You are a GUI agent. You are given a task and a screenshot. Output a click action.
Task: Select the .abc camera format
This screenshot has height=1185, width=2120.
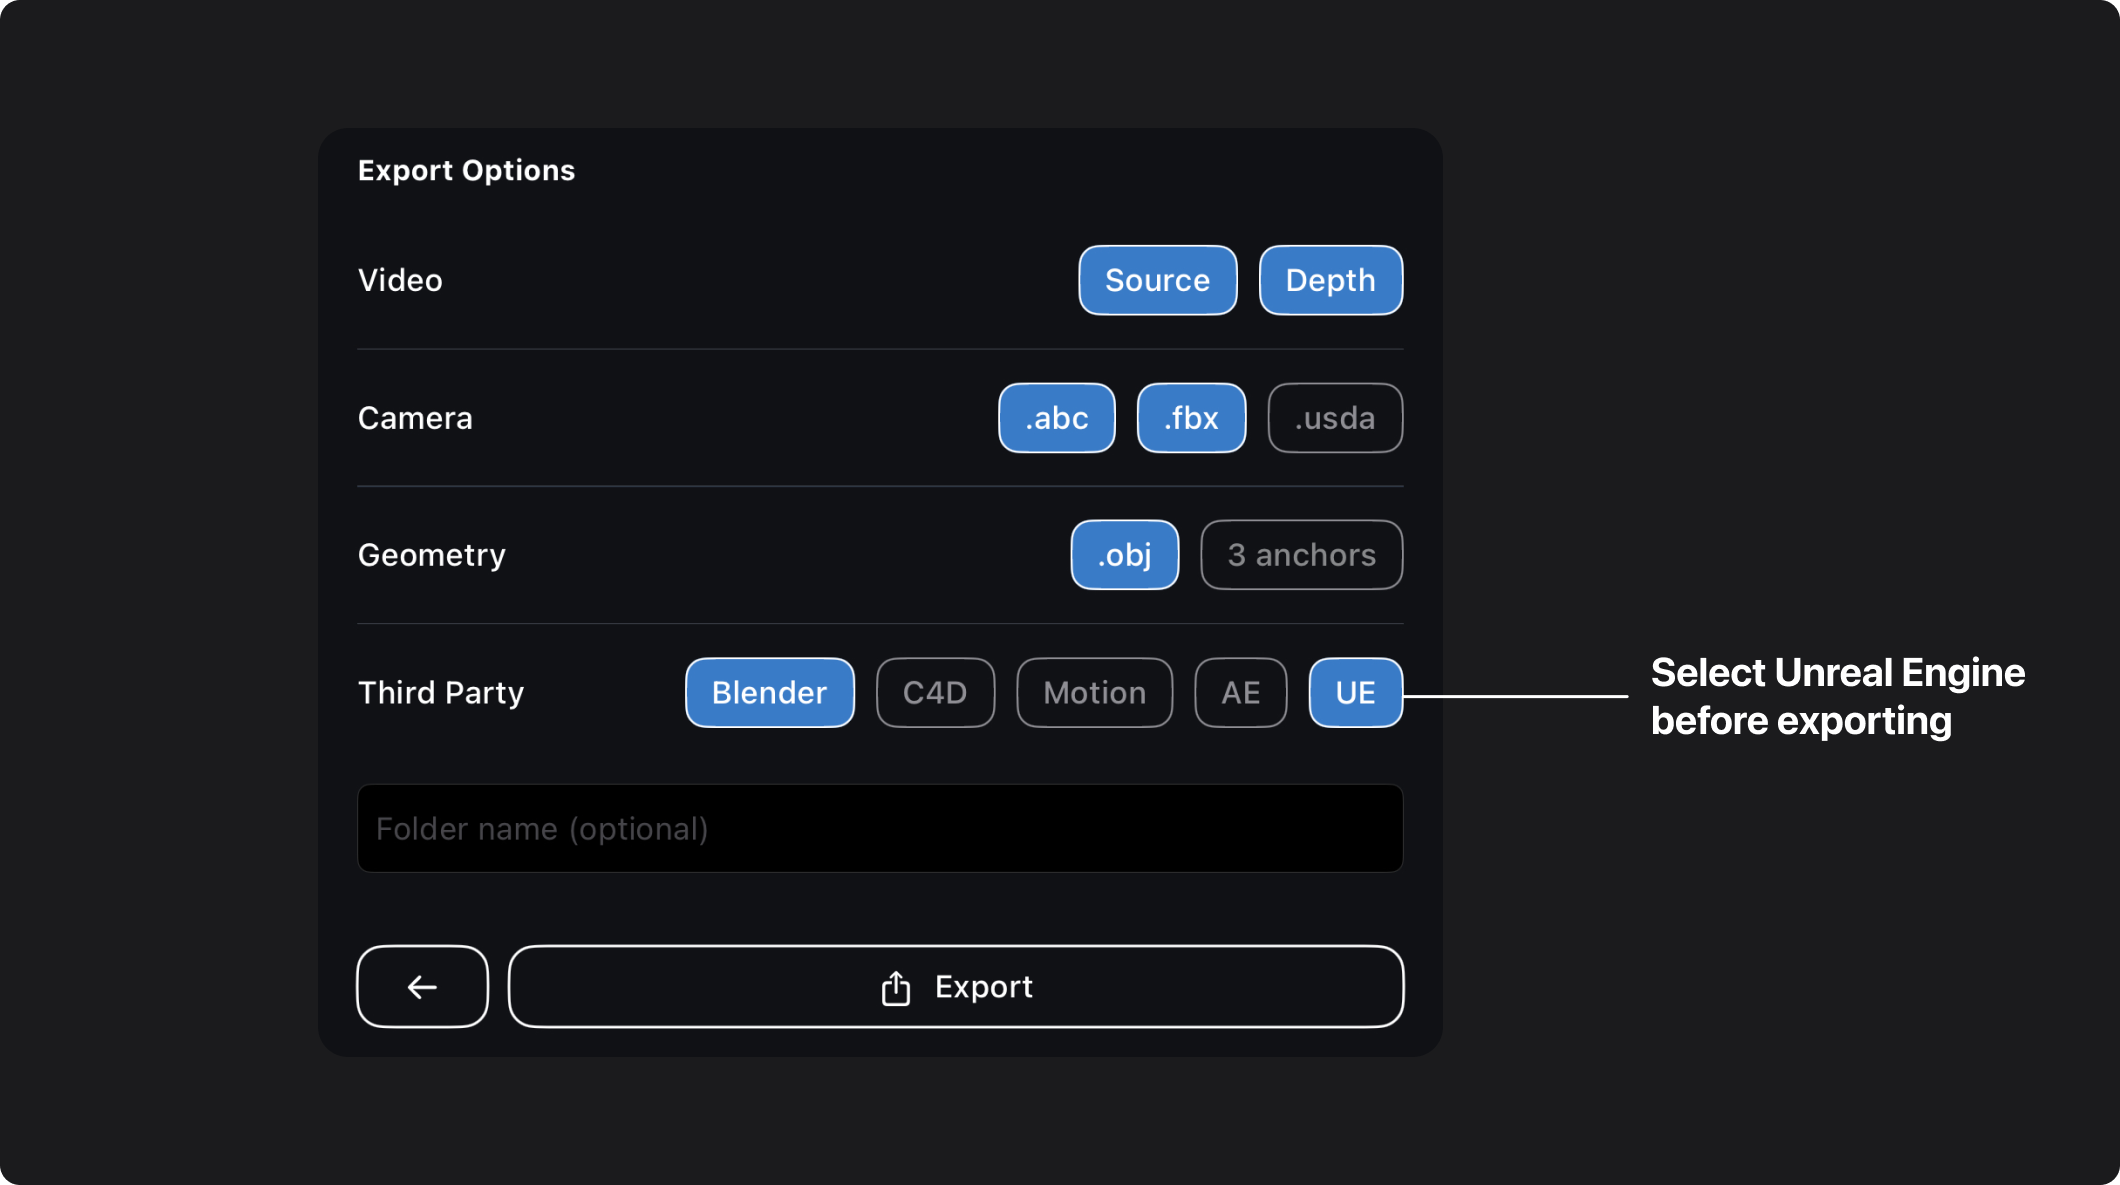[1057, 418]
